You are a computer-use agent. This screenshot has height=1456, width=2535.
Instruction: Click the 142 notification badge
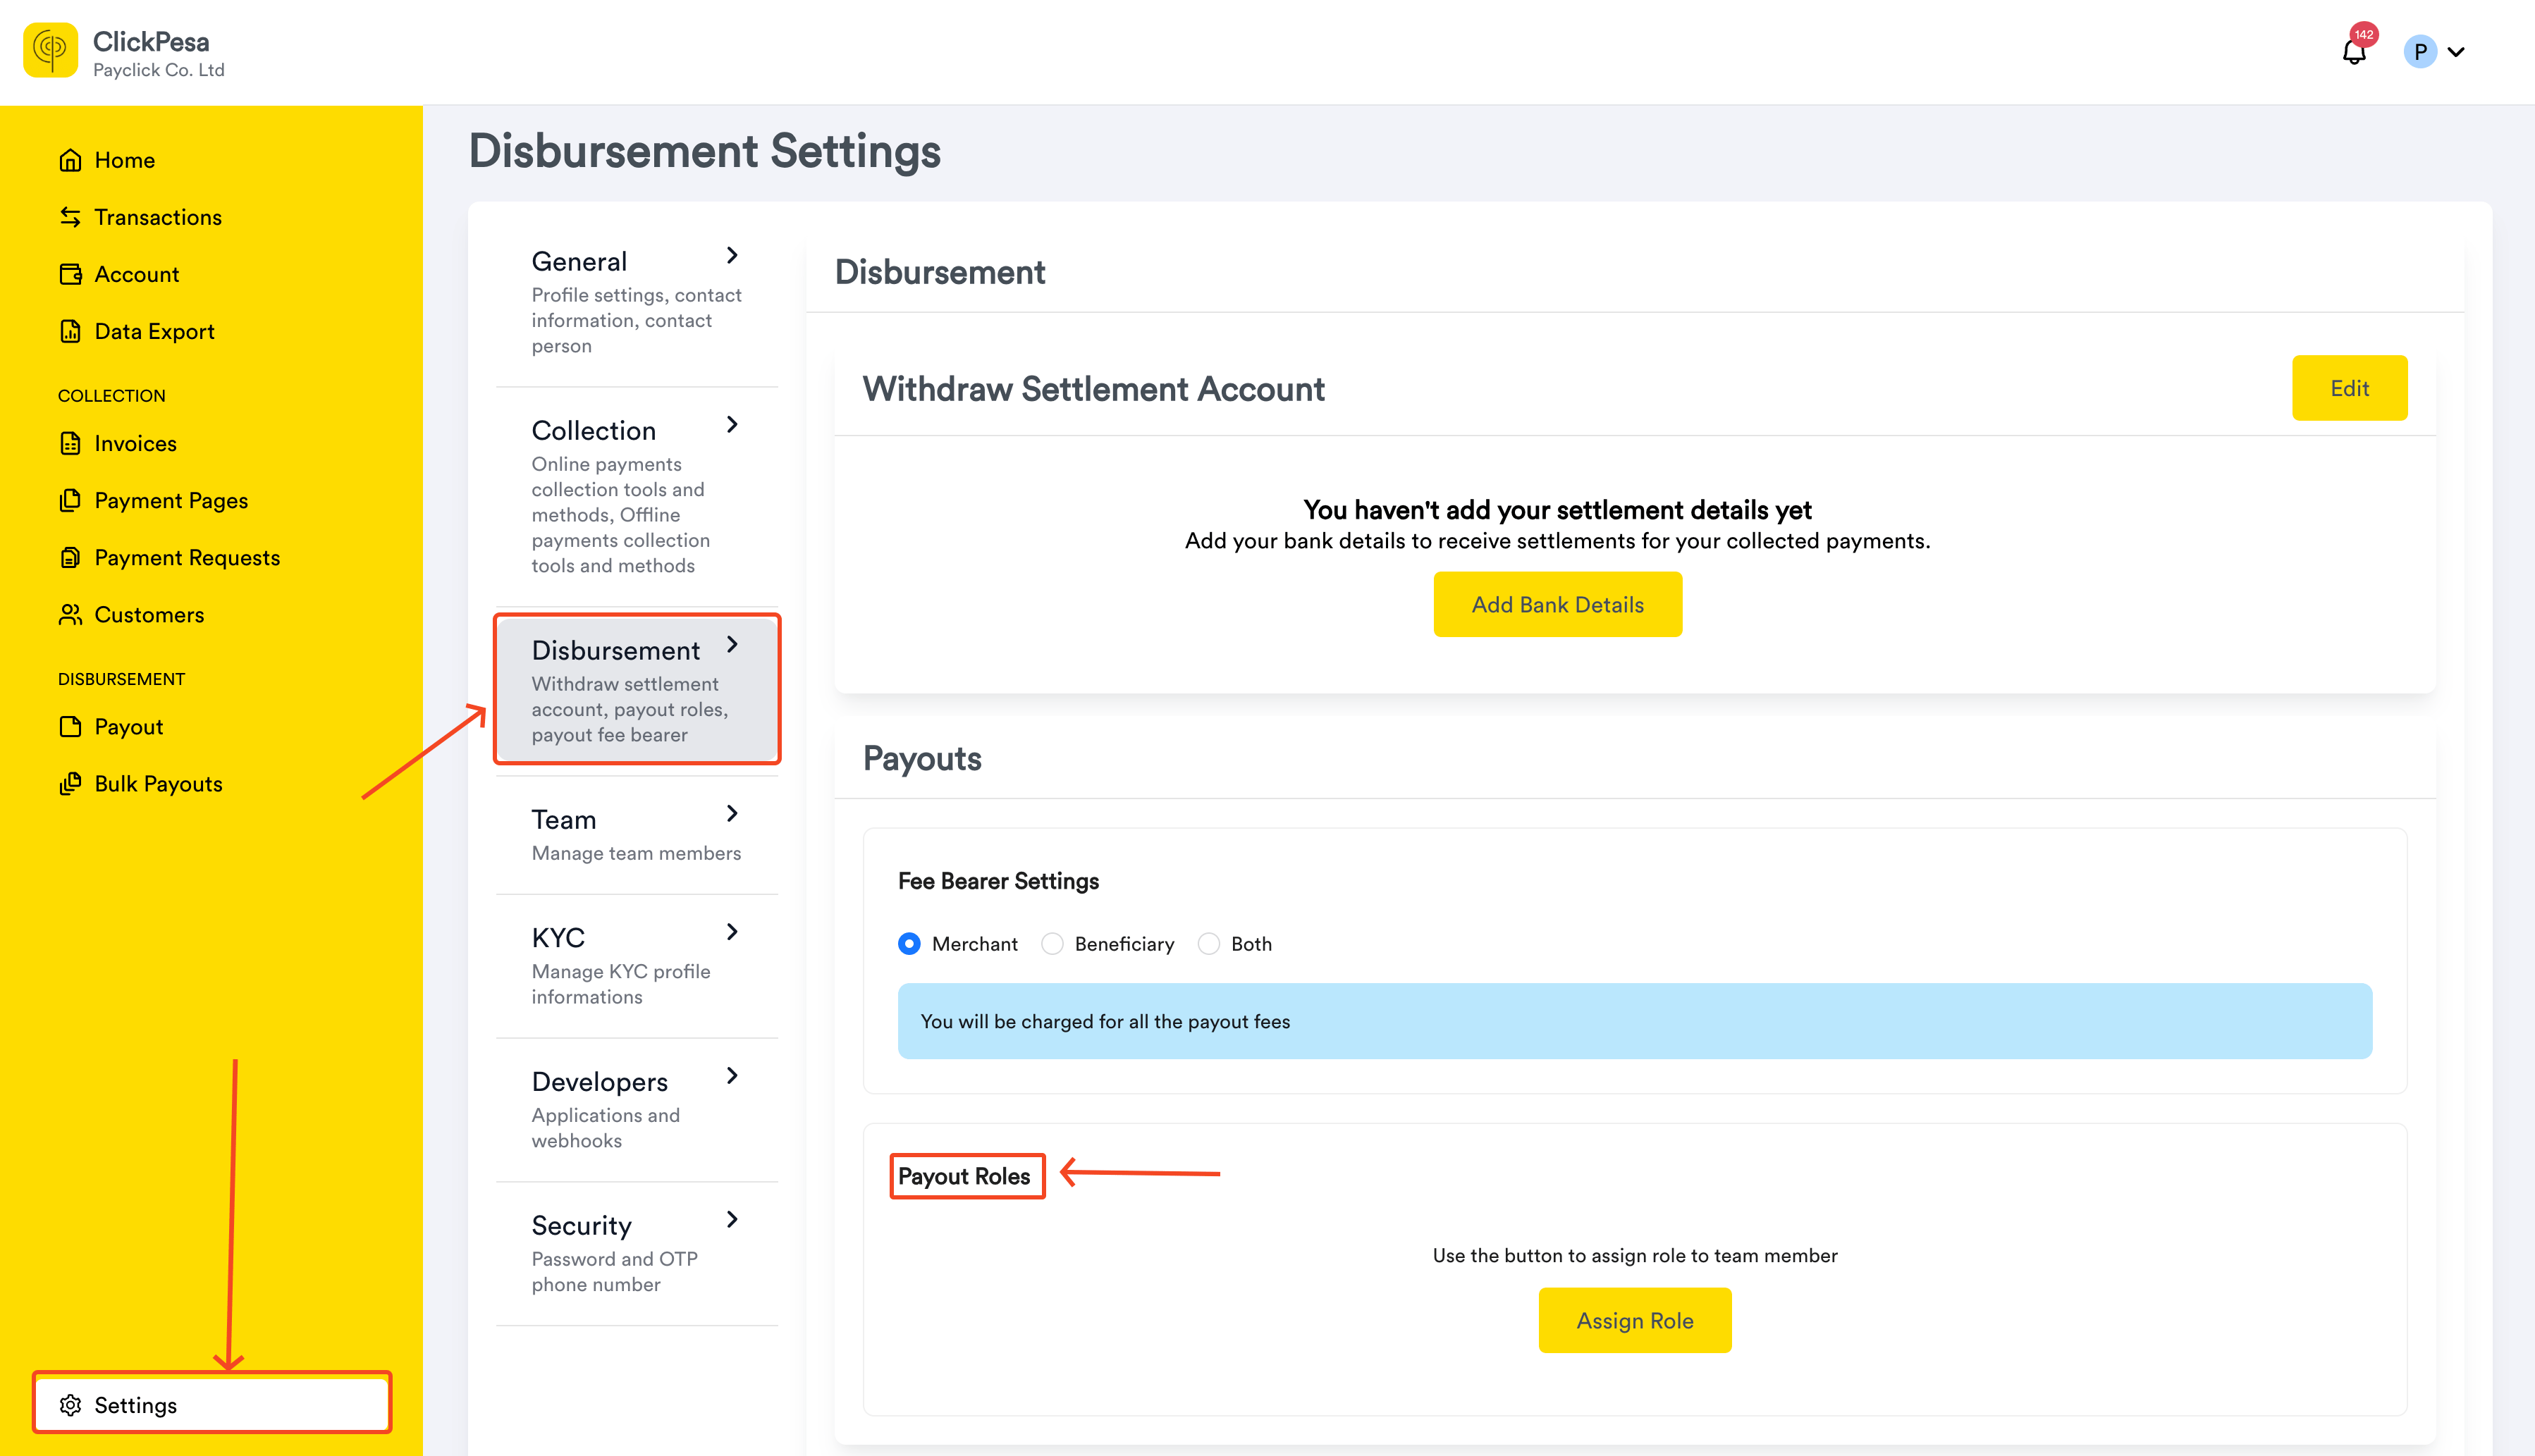click(2364, 34)
